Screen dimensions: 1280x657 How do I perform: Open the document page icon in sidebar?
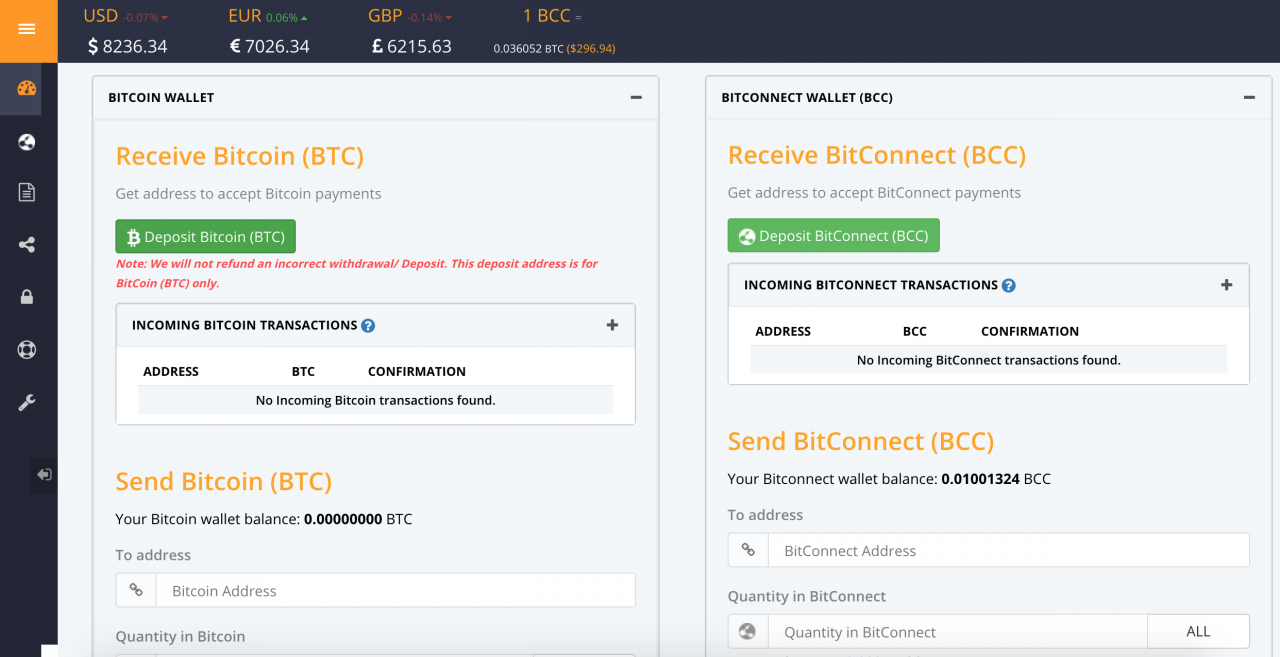point(27,192)
